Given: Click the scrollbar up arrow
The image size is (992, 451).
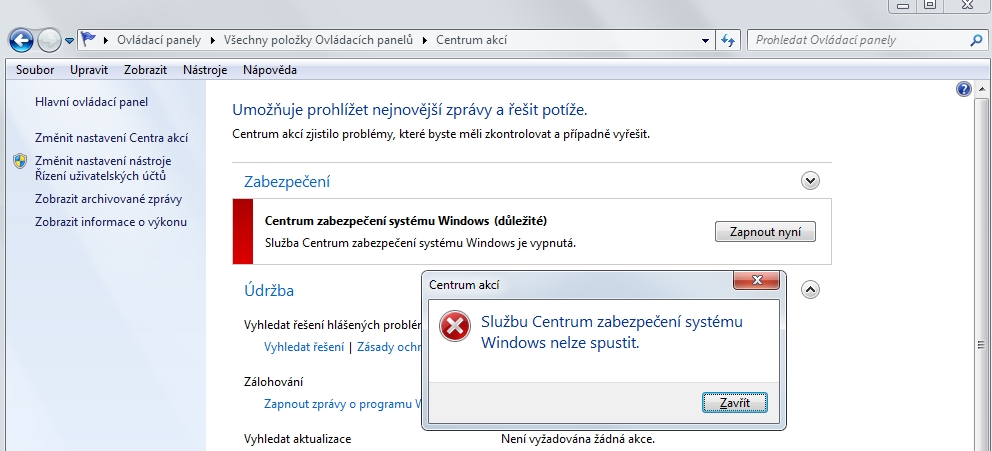Looking at the screenshot, I should coord(982,89).
